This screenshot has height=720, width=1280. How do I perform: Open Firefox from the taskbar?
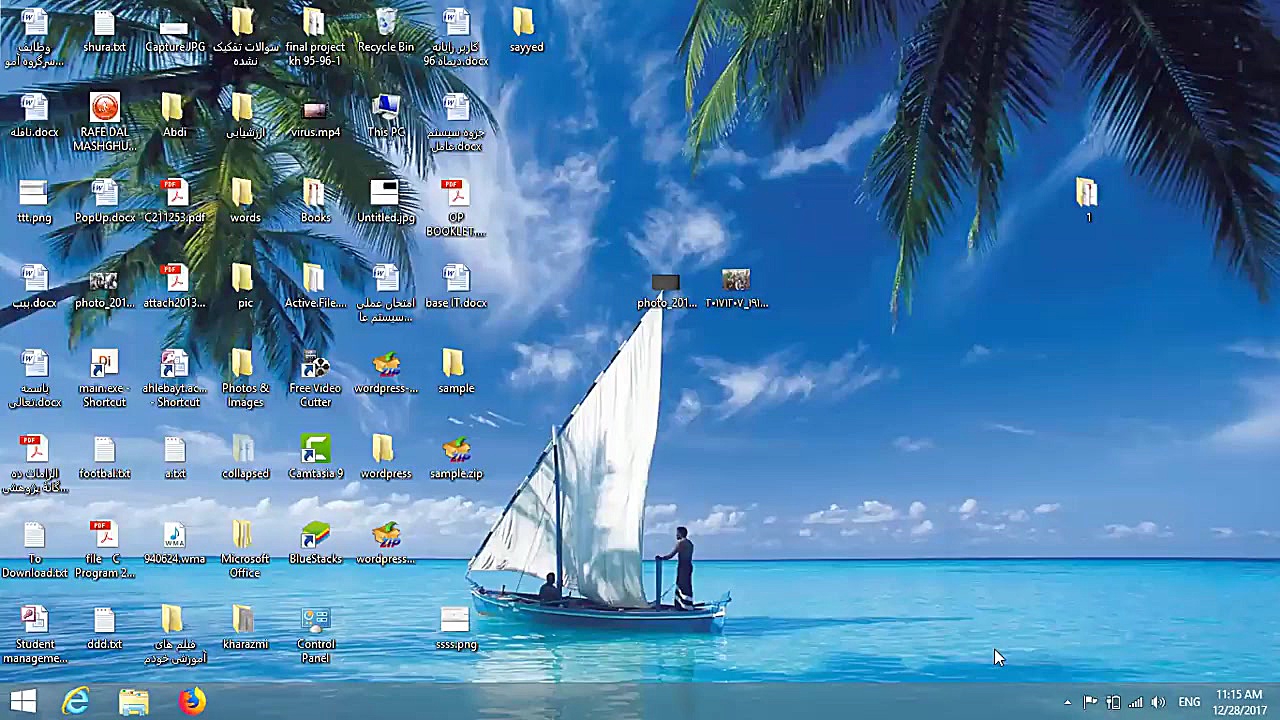click(x=192, y=702)
